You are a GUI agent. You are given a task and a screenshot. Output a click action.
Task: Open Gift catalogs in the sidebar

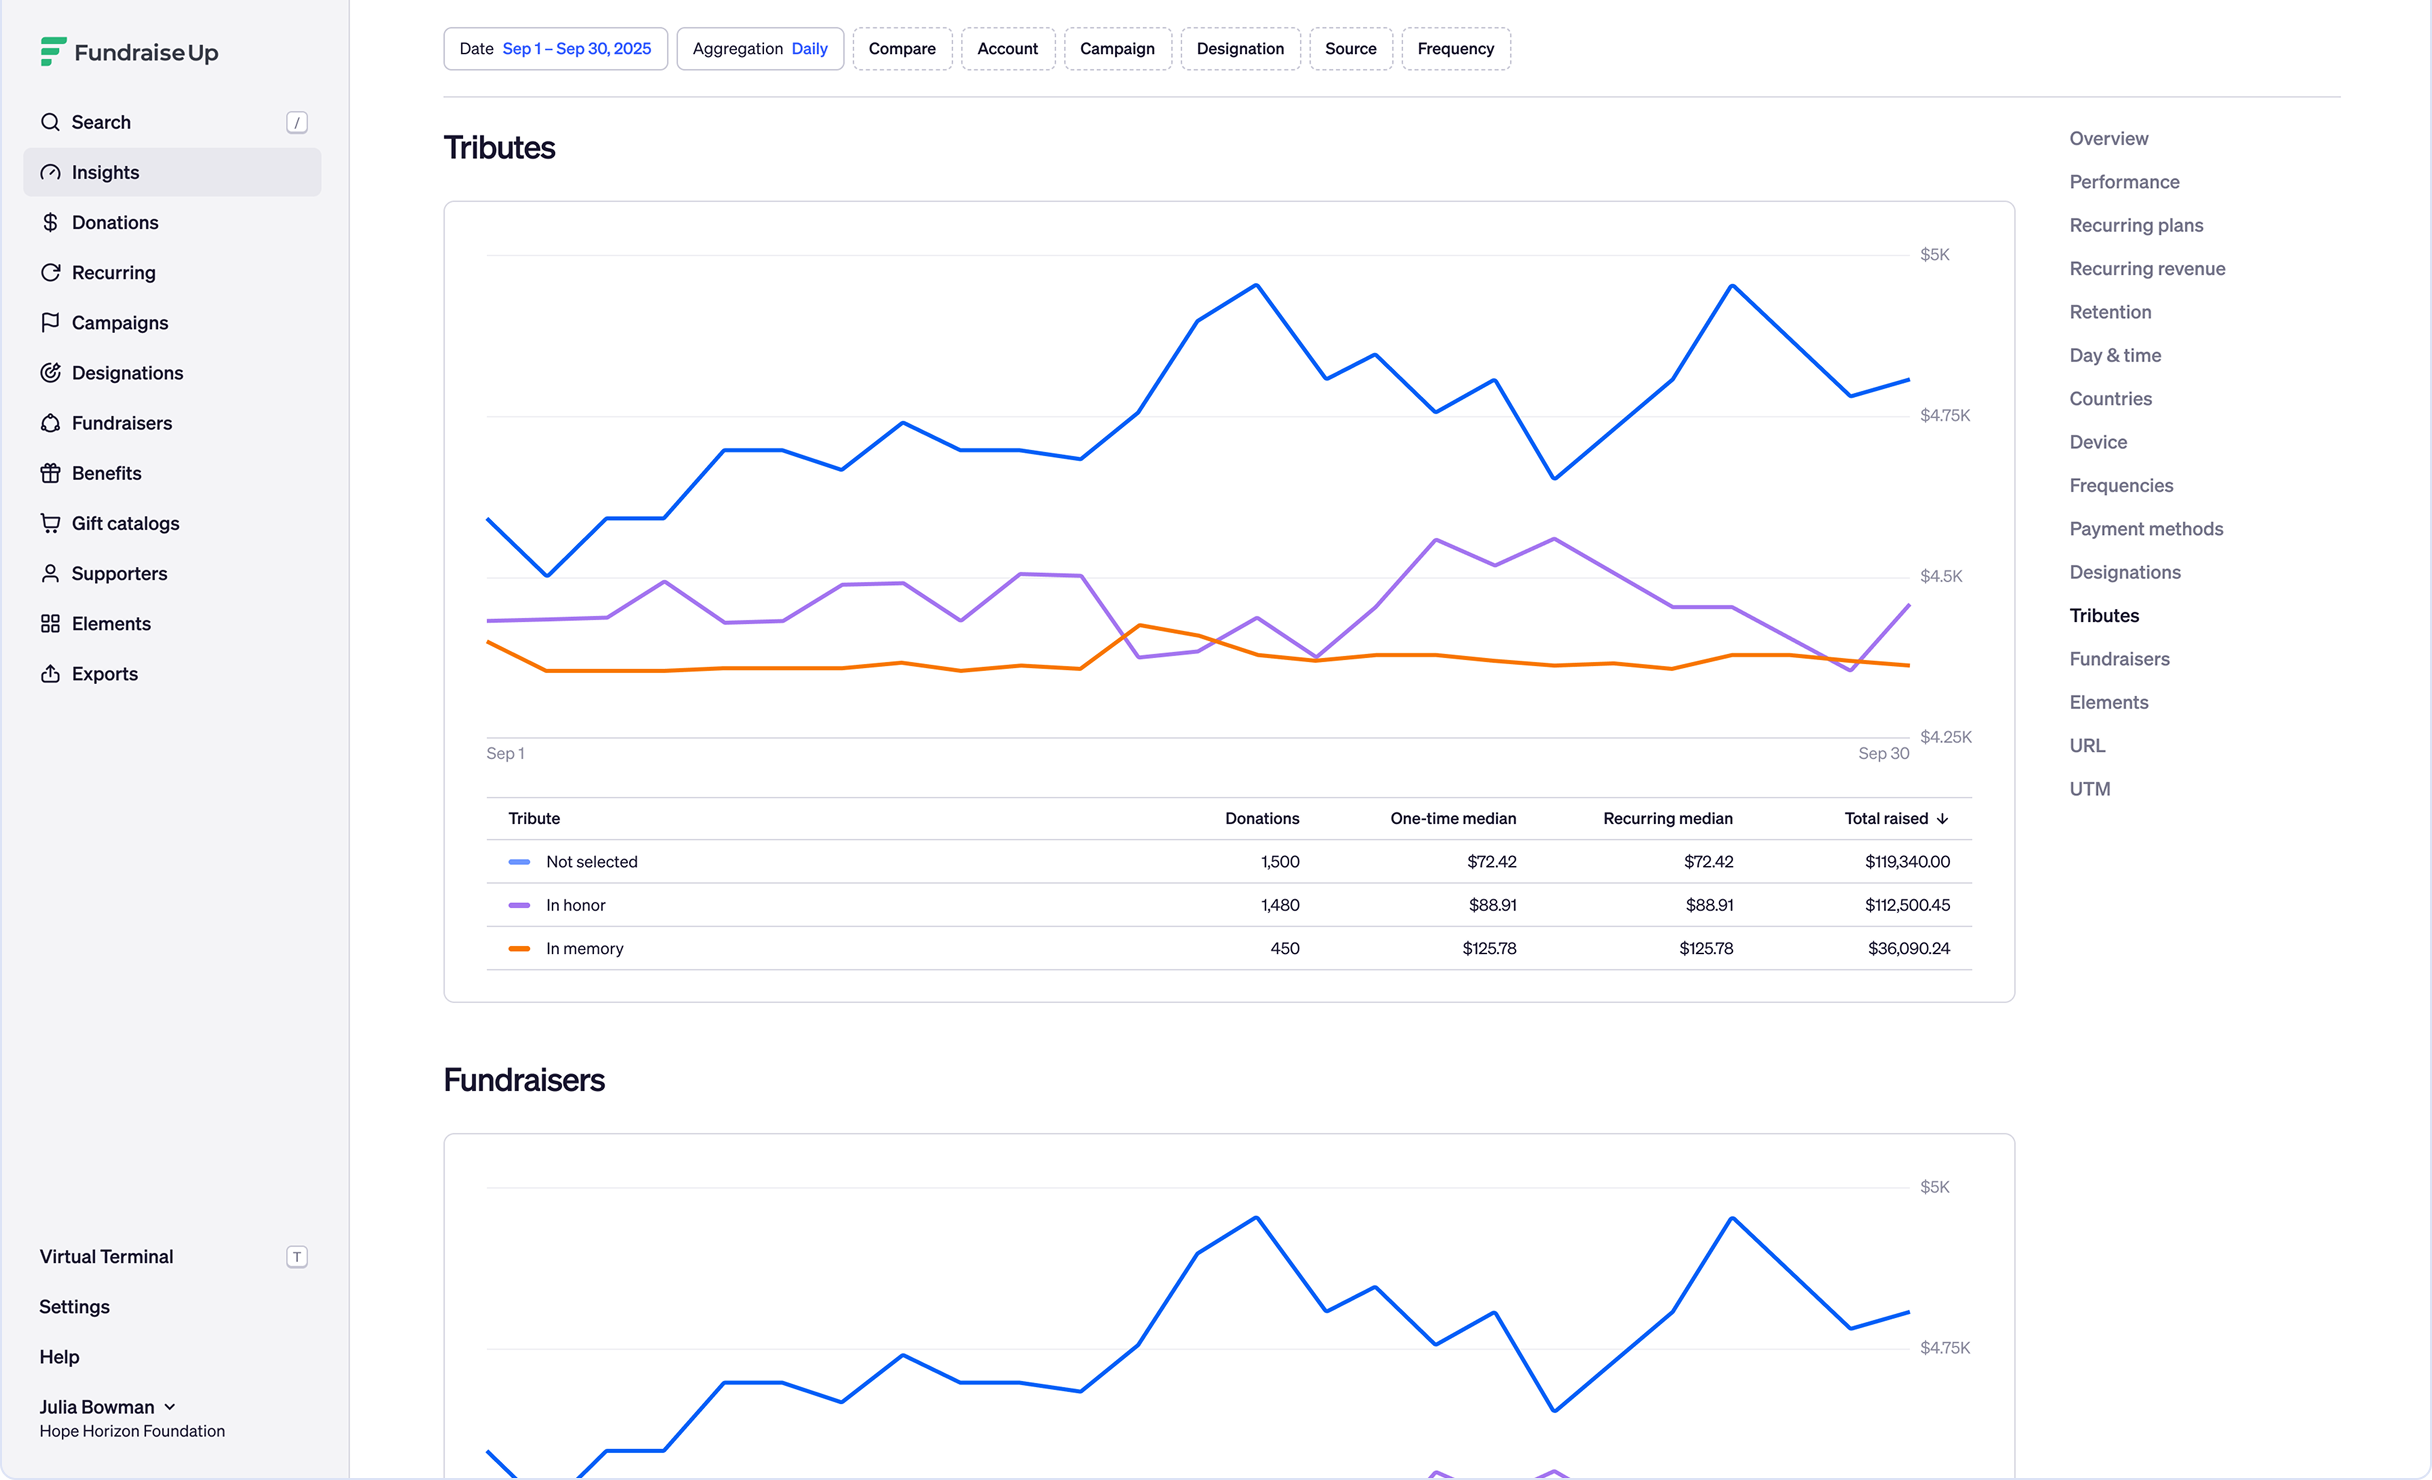click(x=172, y=523)
